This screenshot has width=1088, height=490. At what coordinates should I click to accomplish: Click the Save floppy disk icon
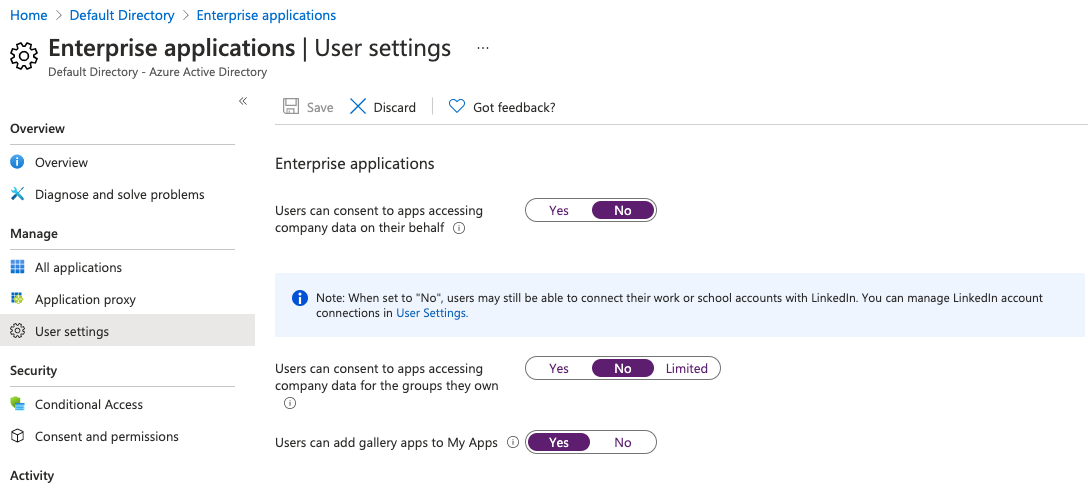291,106
